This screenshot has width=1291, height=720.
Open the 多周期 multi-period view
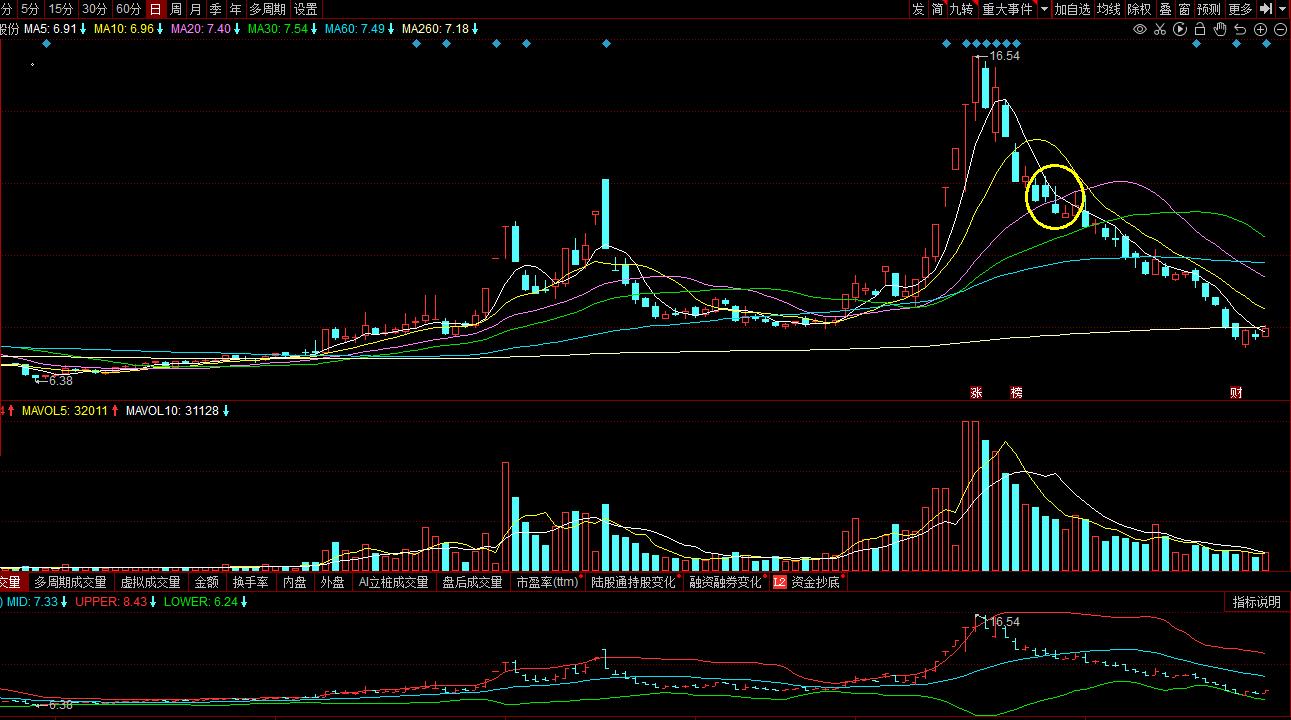point(268,9)
